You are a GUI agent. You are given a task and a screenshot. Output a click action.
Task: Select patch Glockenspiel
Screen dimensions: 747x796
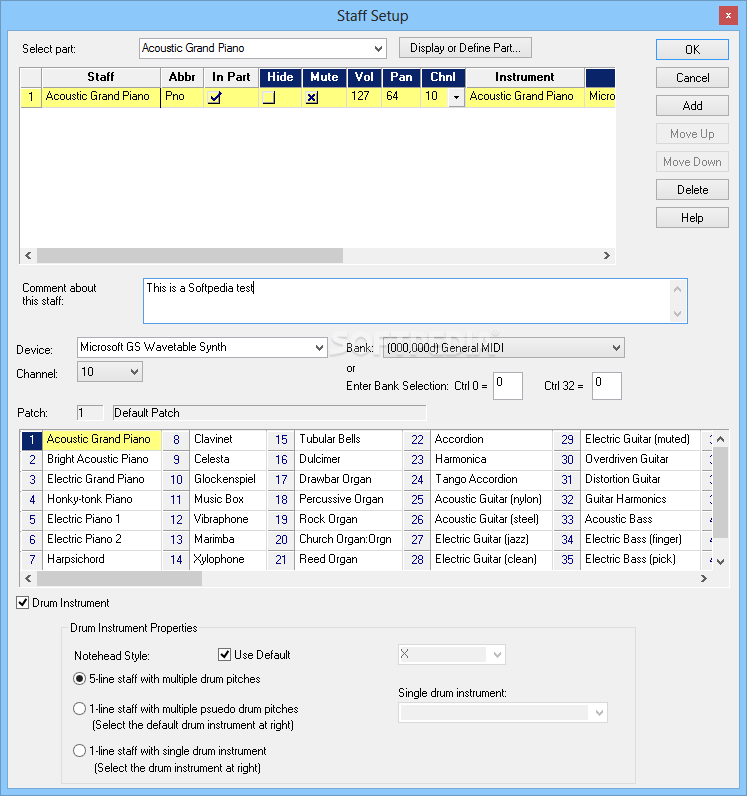pyautogui.click(x=228, y=479)
